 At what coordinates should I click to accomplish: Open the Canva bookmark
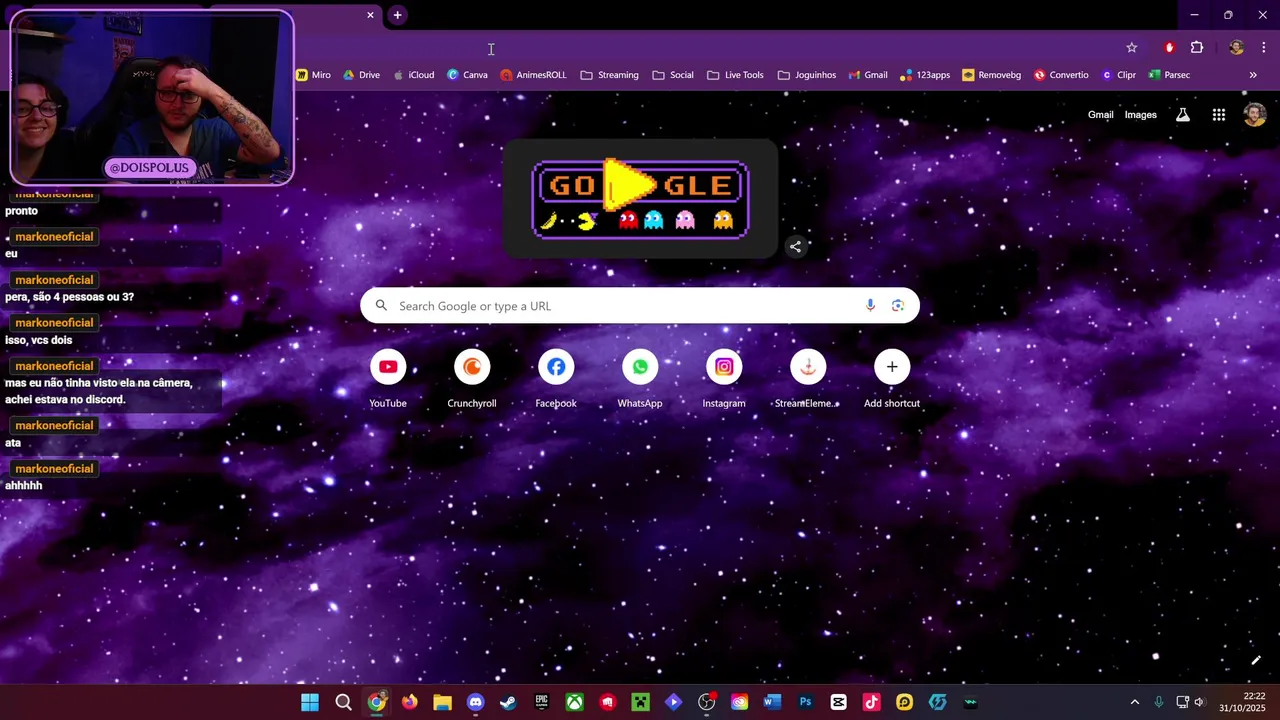(x=467, y=75)
